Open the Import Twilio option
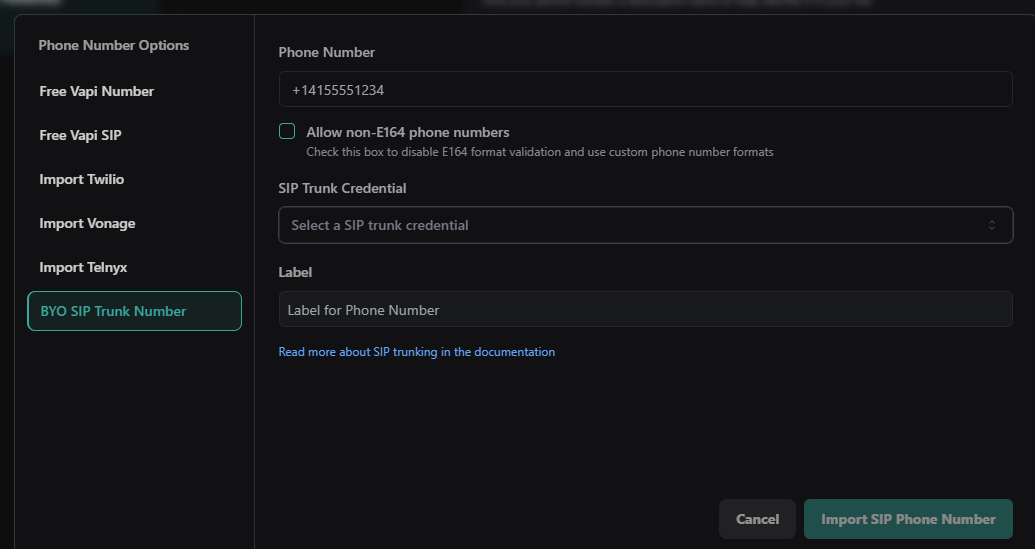This screenshot has height=549, width=1035. 82,179
